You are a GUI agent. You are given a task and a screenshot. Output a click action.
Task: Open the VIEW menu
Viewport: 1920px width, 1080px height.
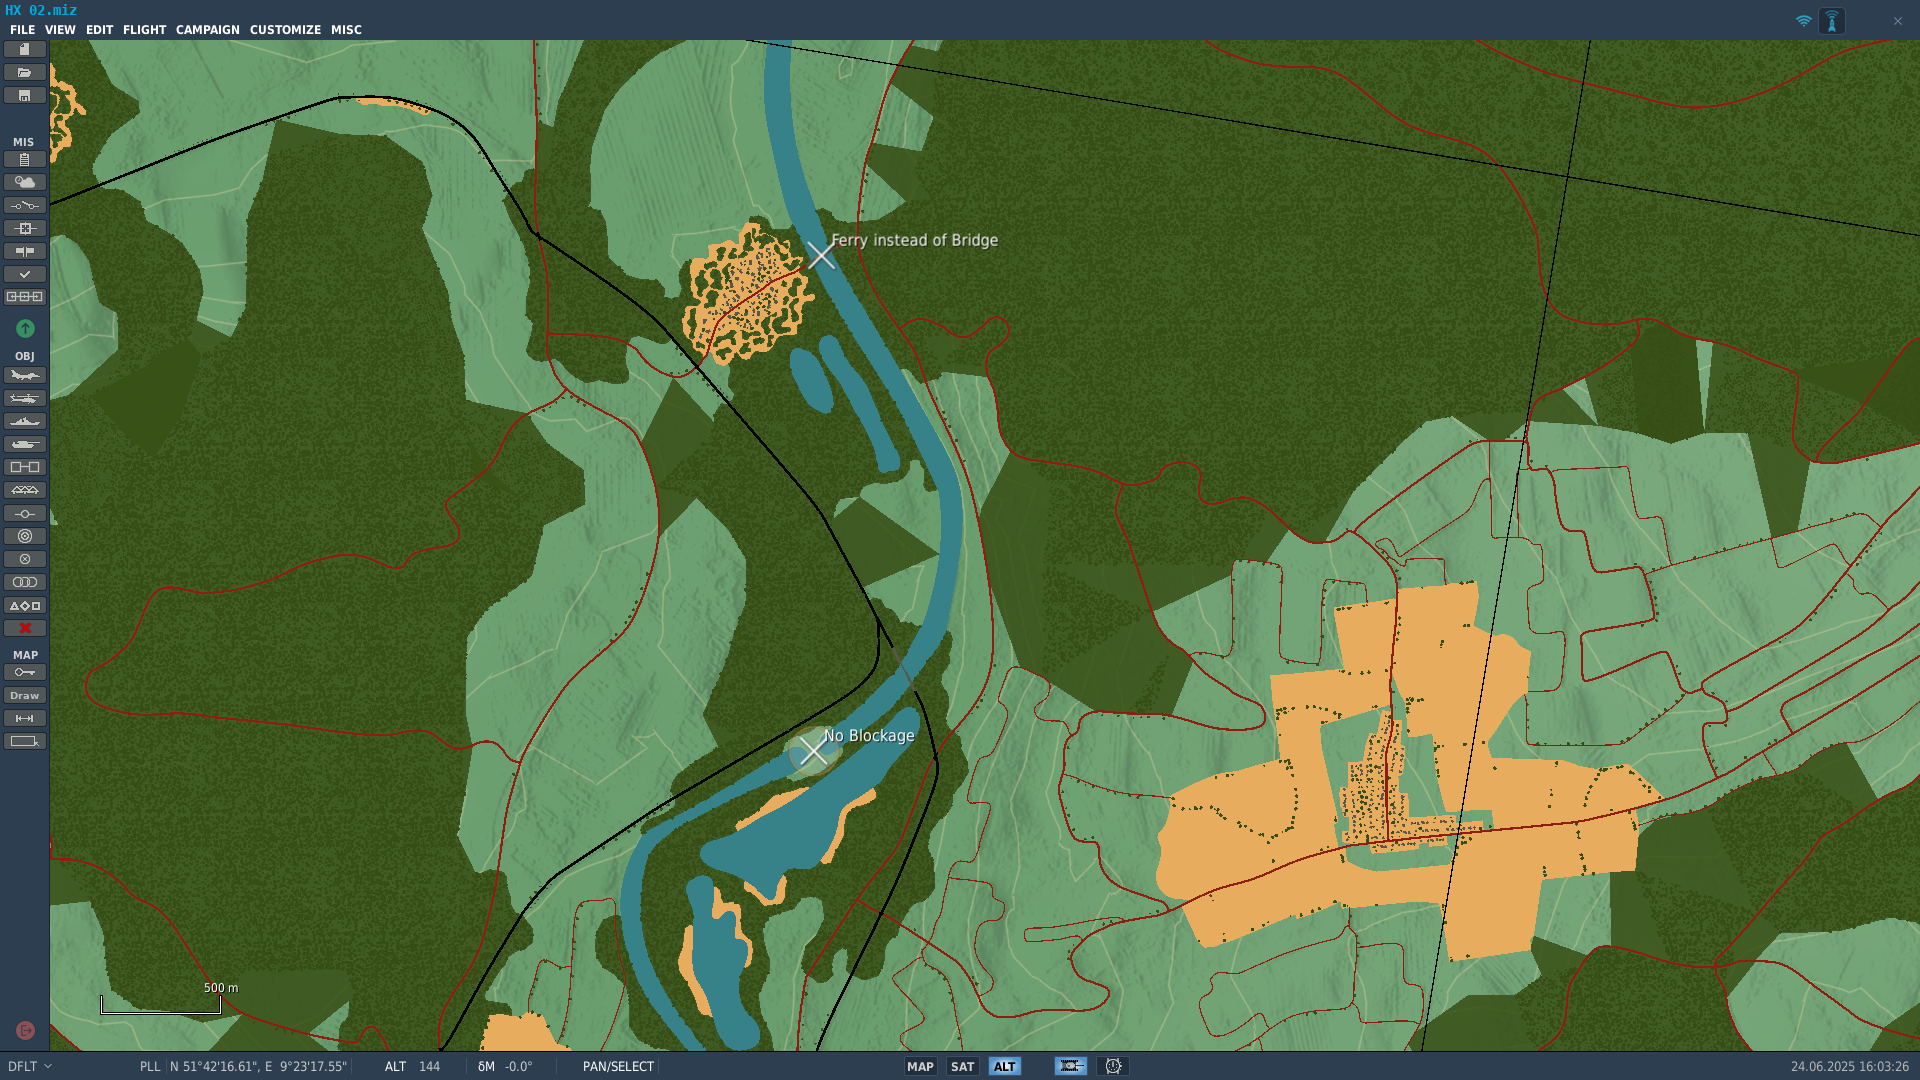60,30
